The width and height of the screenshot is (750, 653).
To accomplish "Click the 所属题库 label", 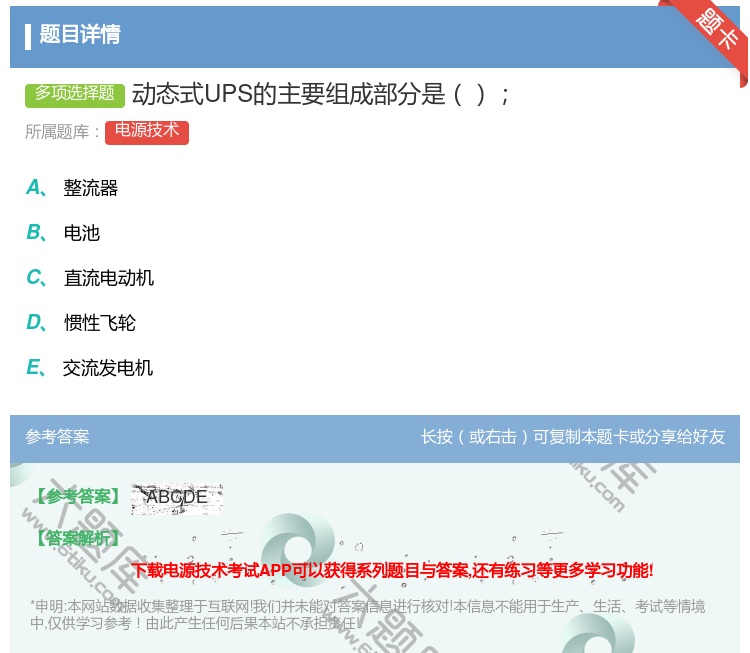I will 62,132.
